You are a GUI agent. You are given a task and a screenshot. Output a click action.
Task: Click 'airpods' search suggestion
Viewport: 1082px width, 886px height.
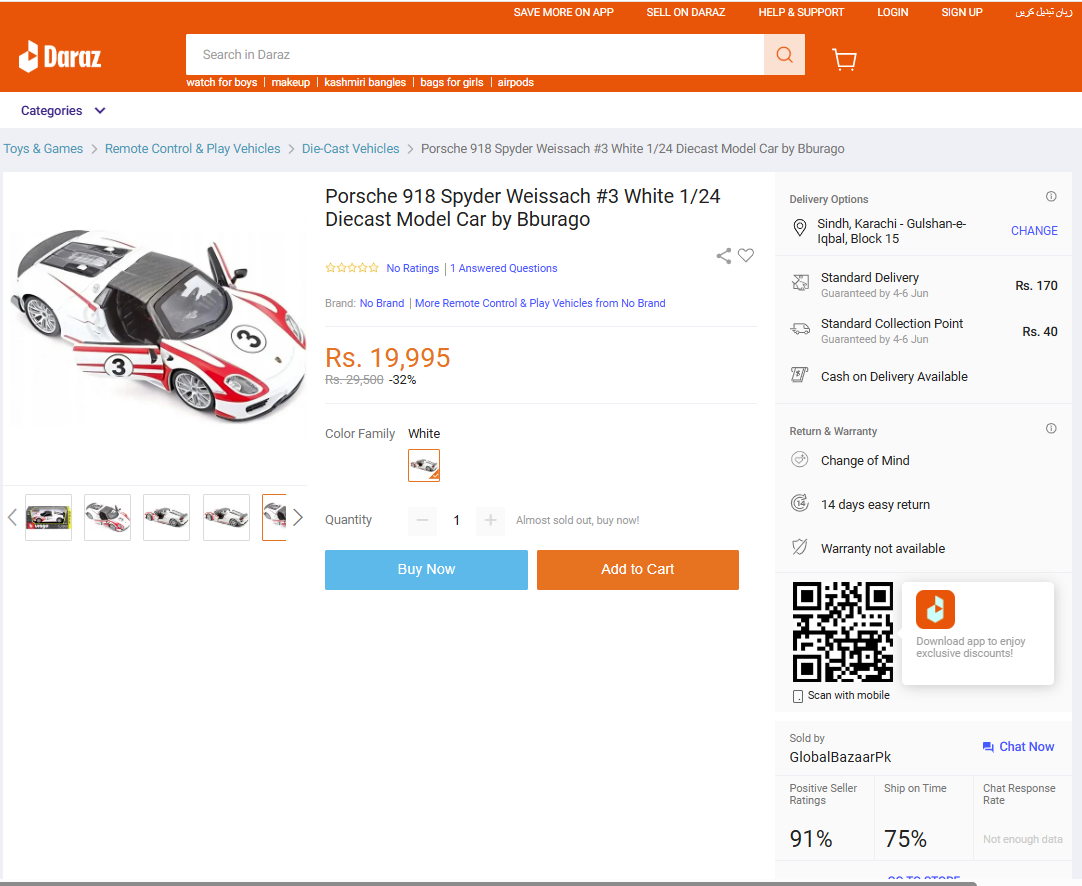click(x=515, y=82)
